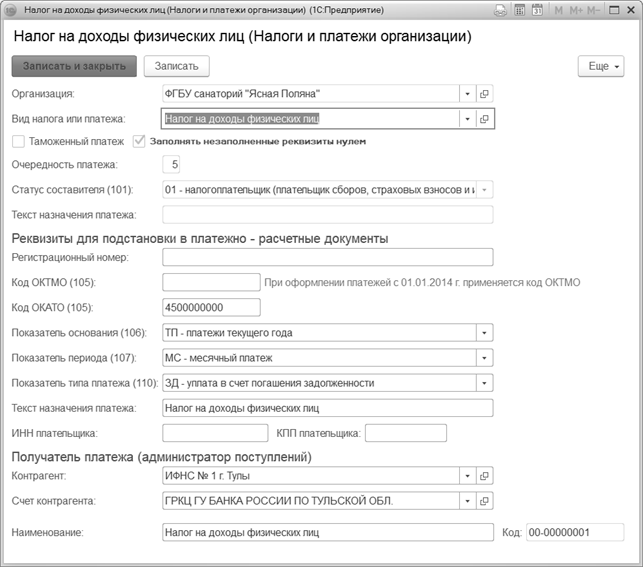
Task: Click the Записать button
Action: click(177, 66)
